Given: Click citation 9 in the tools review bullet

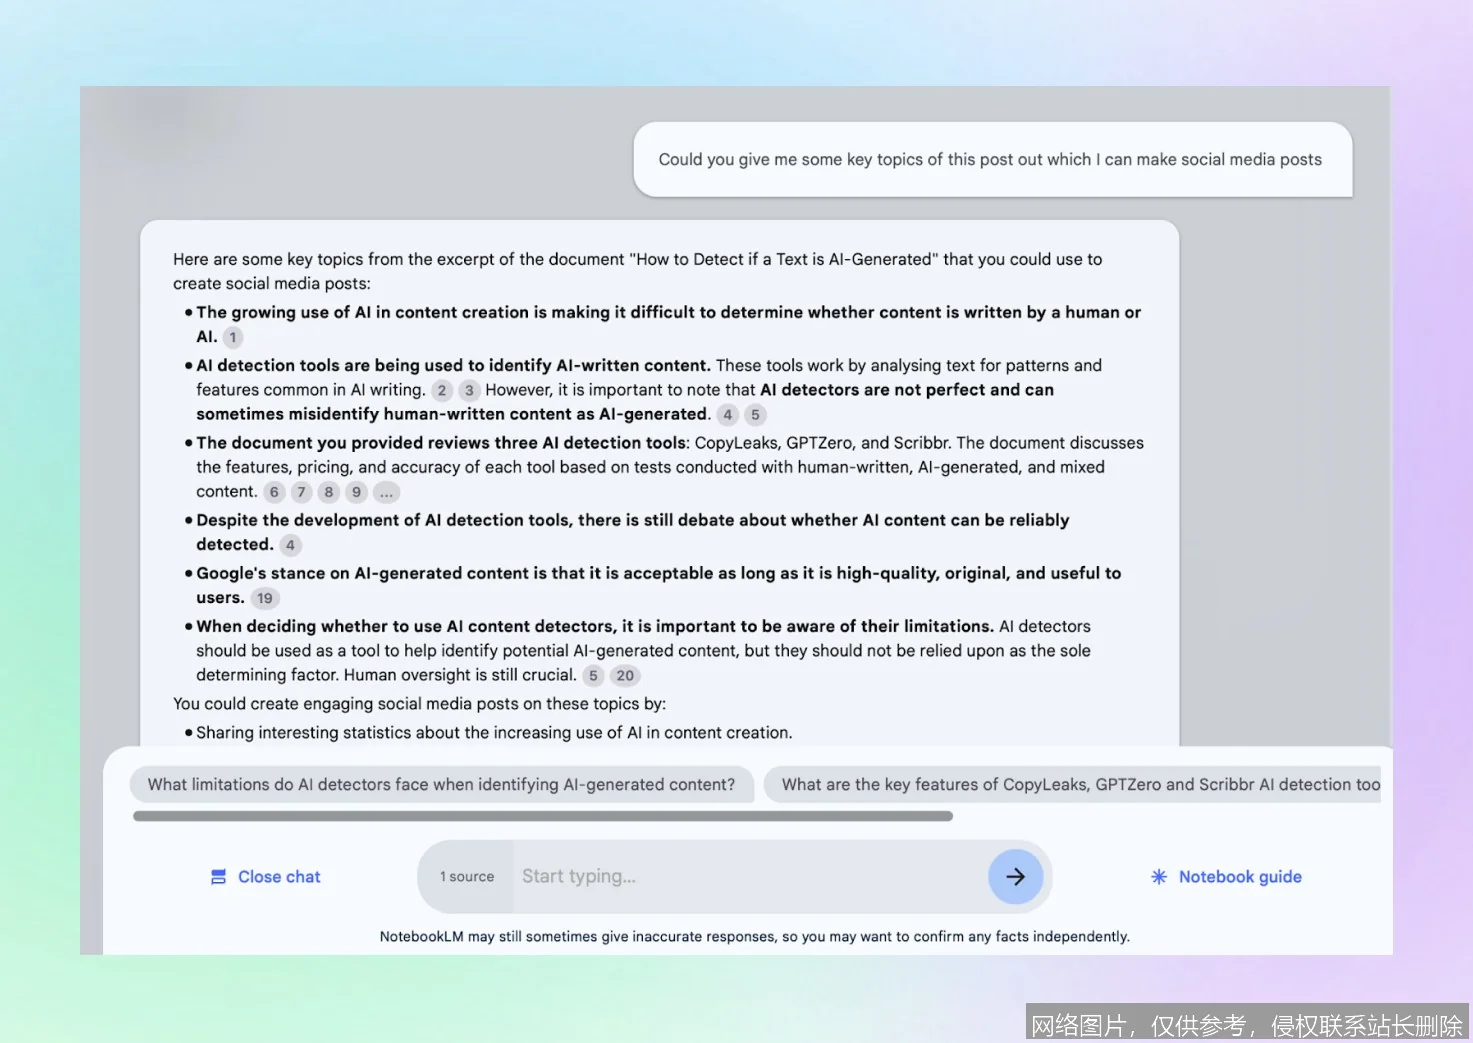Looking at the screenshot, I should click(x=355, y=491).
